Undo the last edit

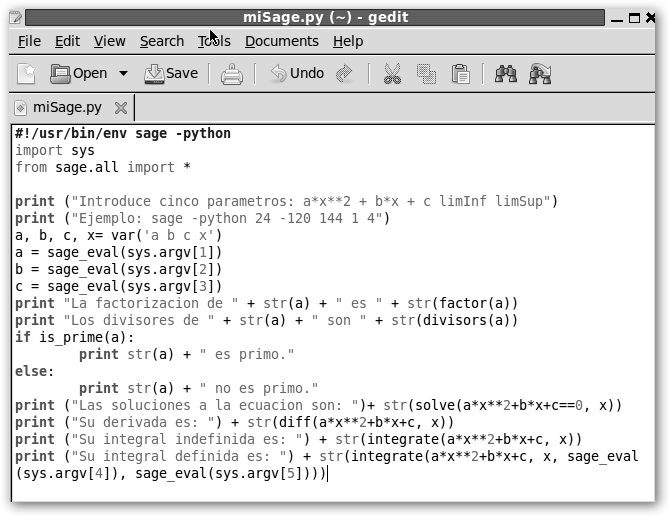coord(296,73)
